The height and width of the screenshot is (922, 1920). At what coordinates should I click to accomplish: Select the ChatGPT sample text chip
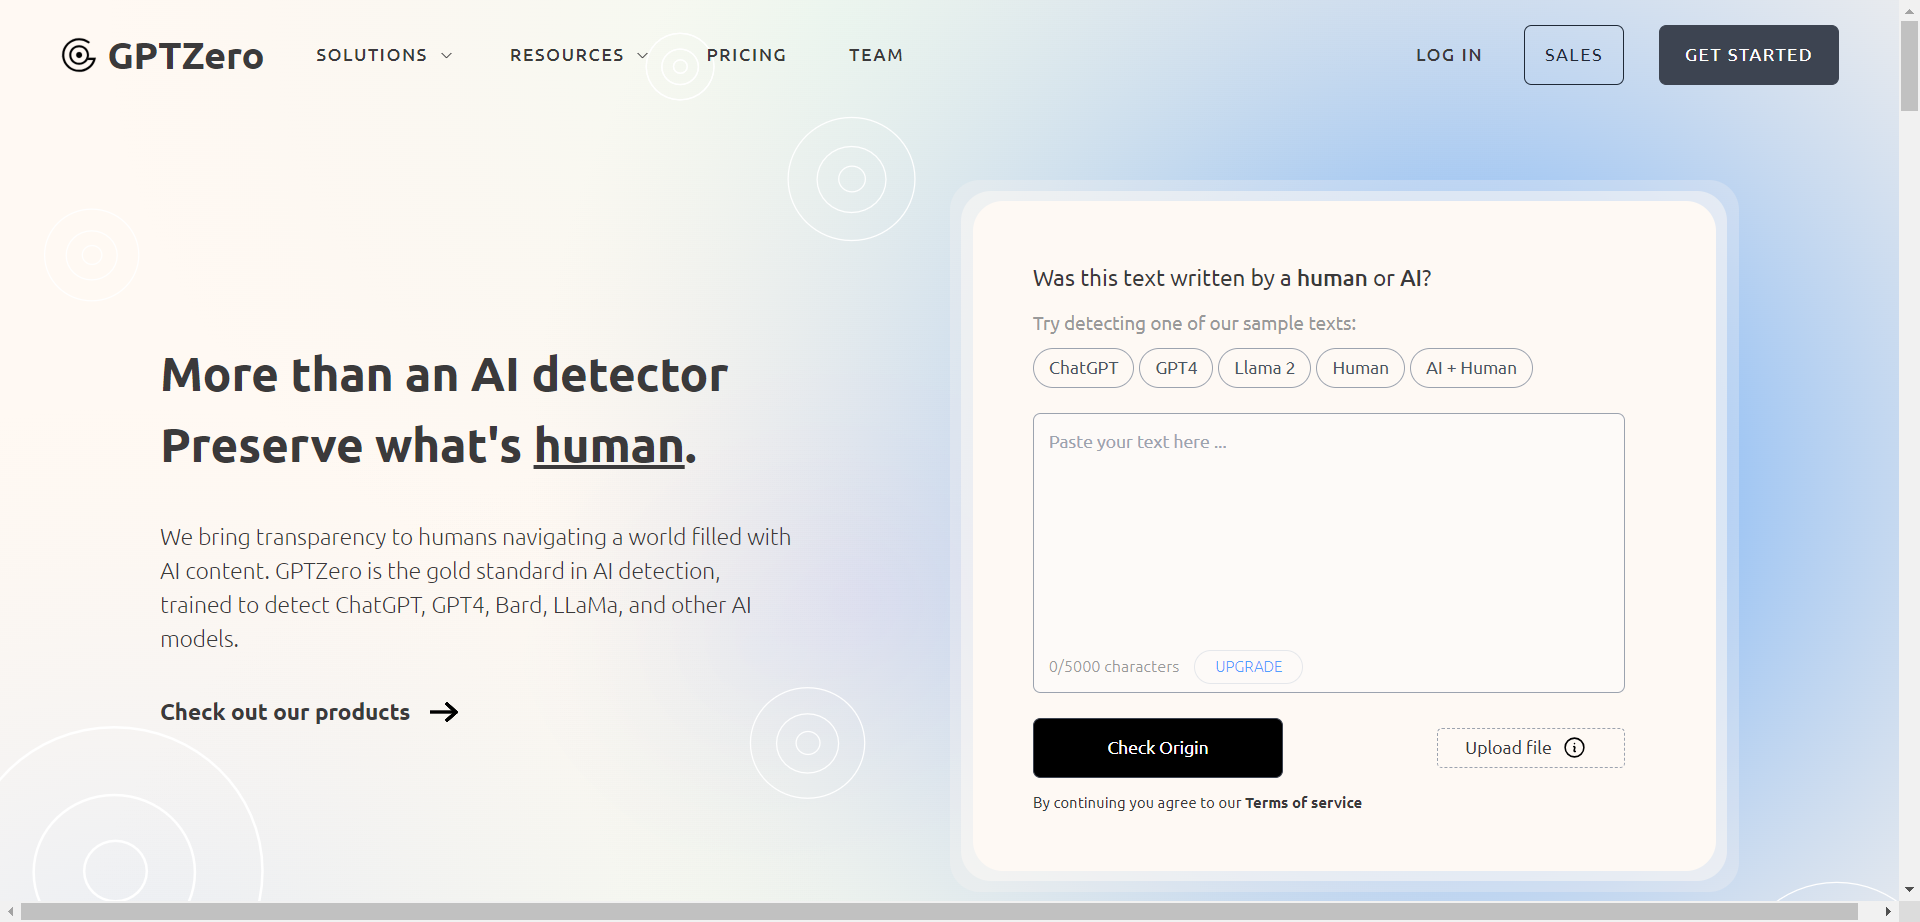coord(1083,368)
